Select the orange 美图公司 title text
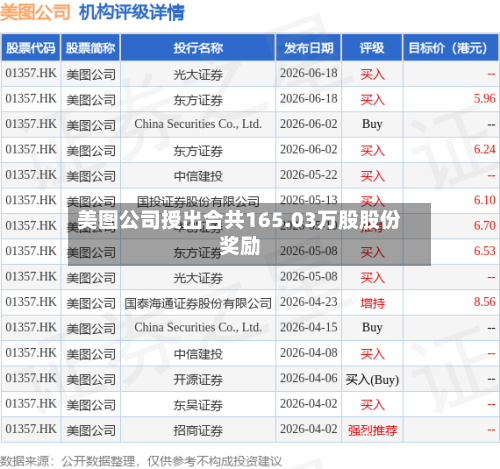This screenshot has width=500, height=469. pyautogui.click(x=35, y=13)
